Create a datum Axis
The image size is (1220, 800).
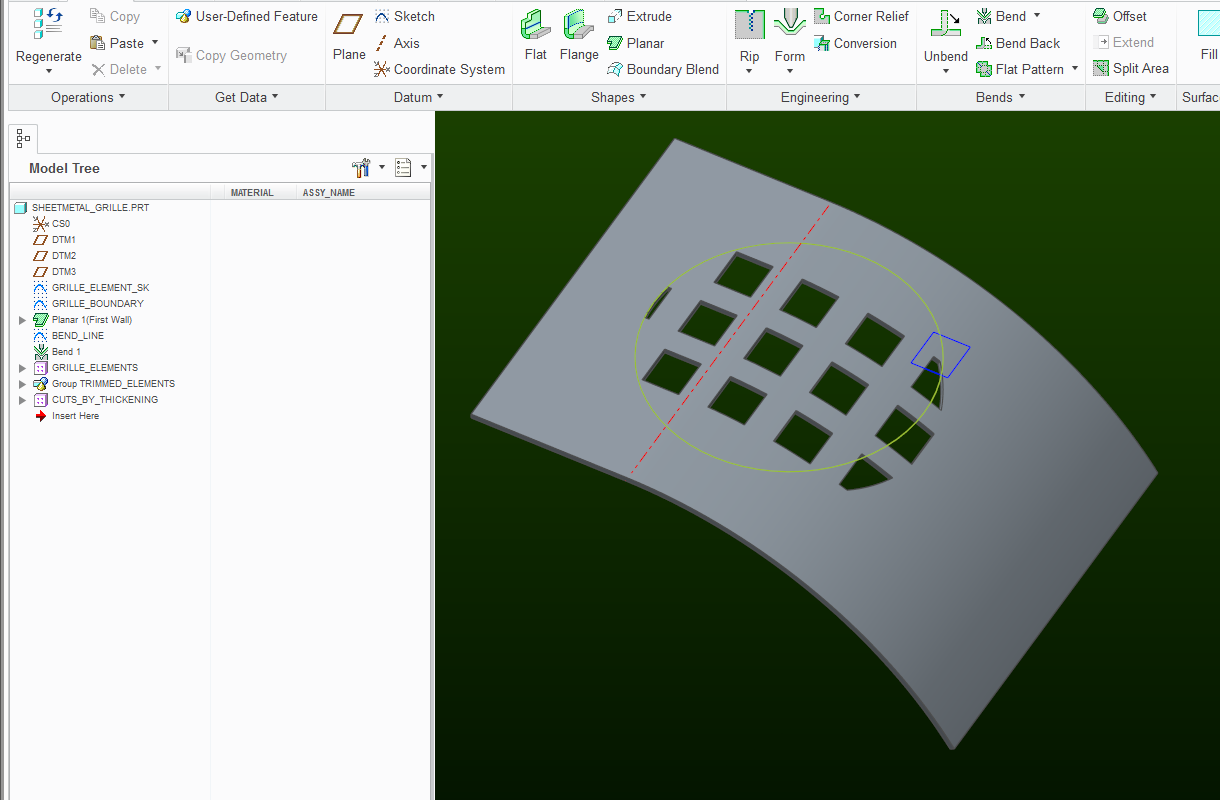coord(397,43)
